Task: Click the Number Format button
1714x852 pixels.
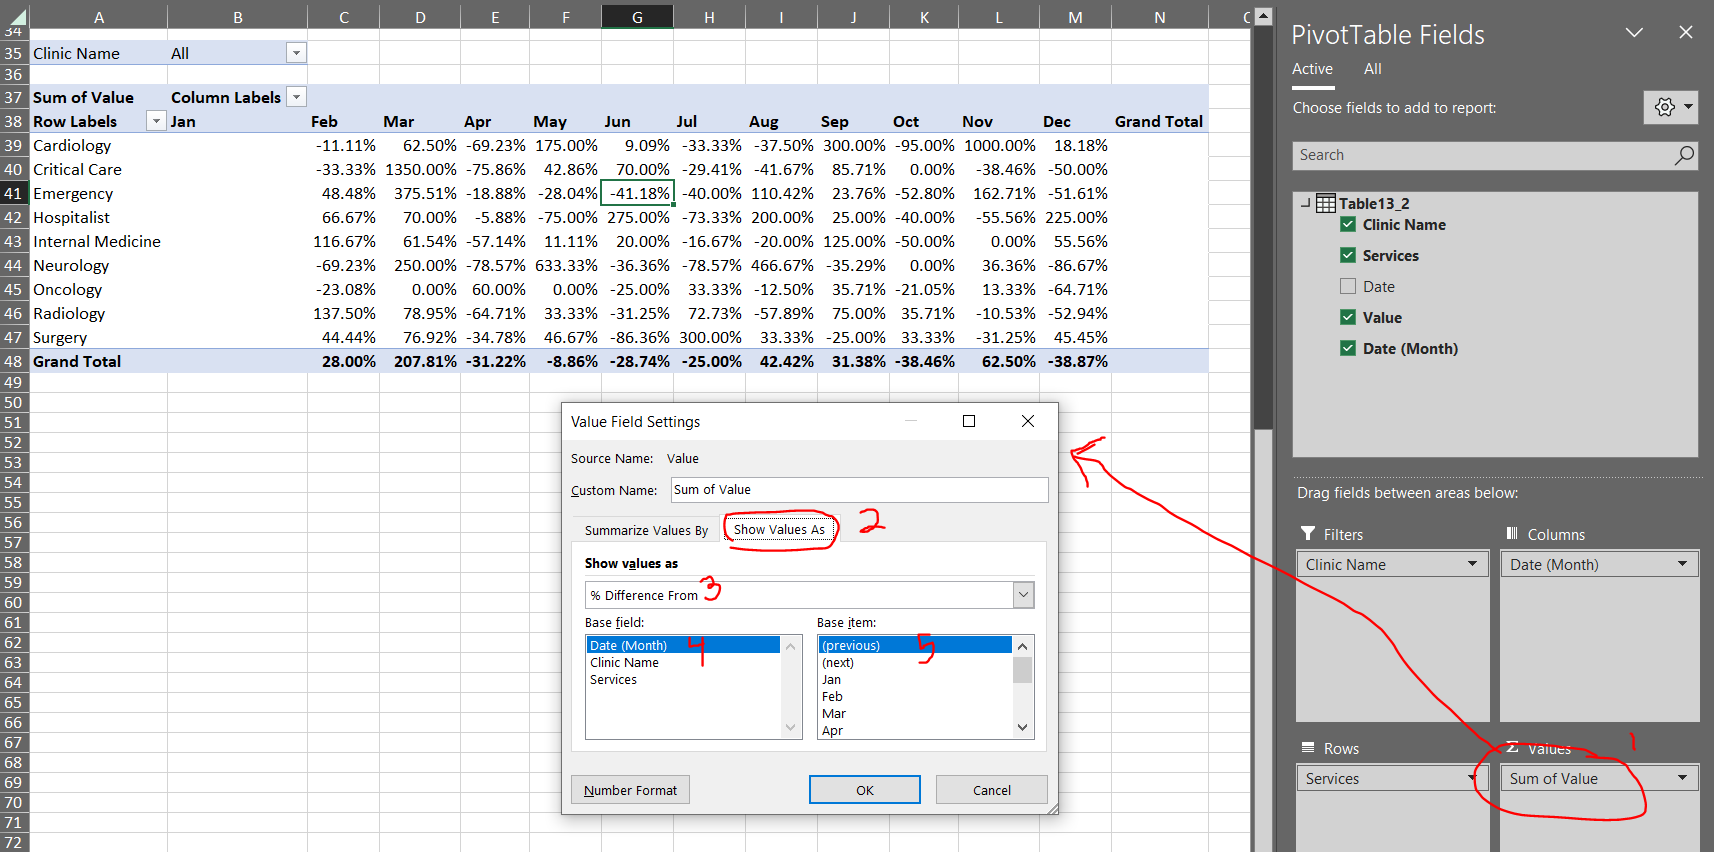Action: coord(630,790)
